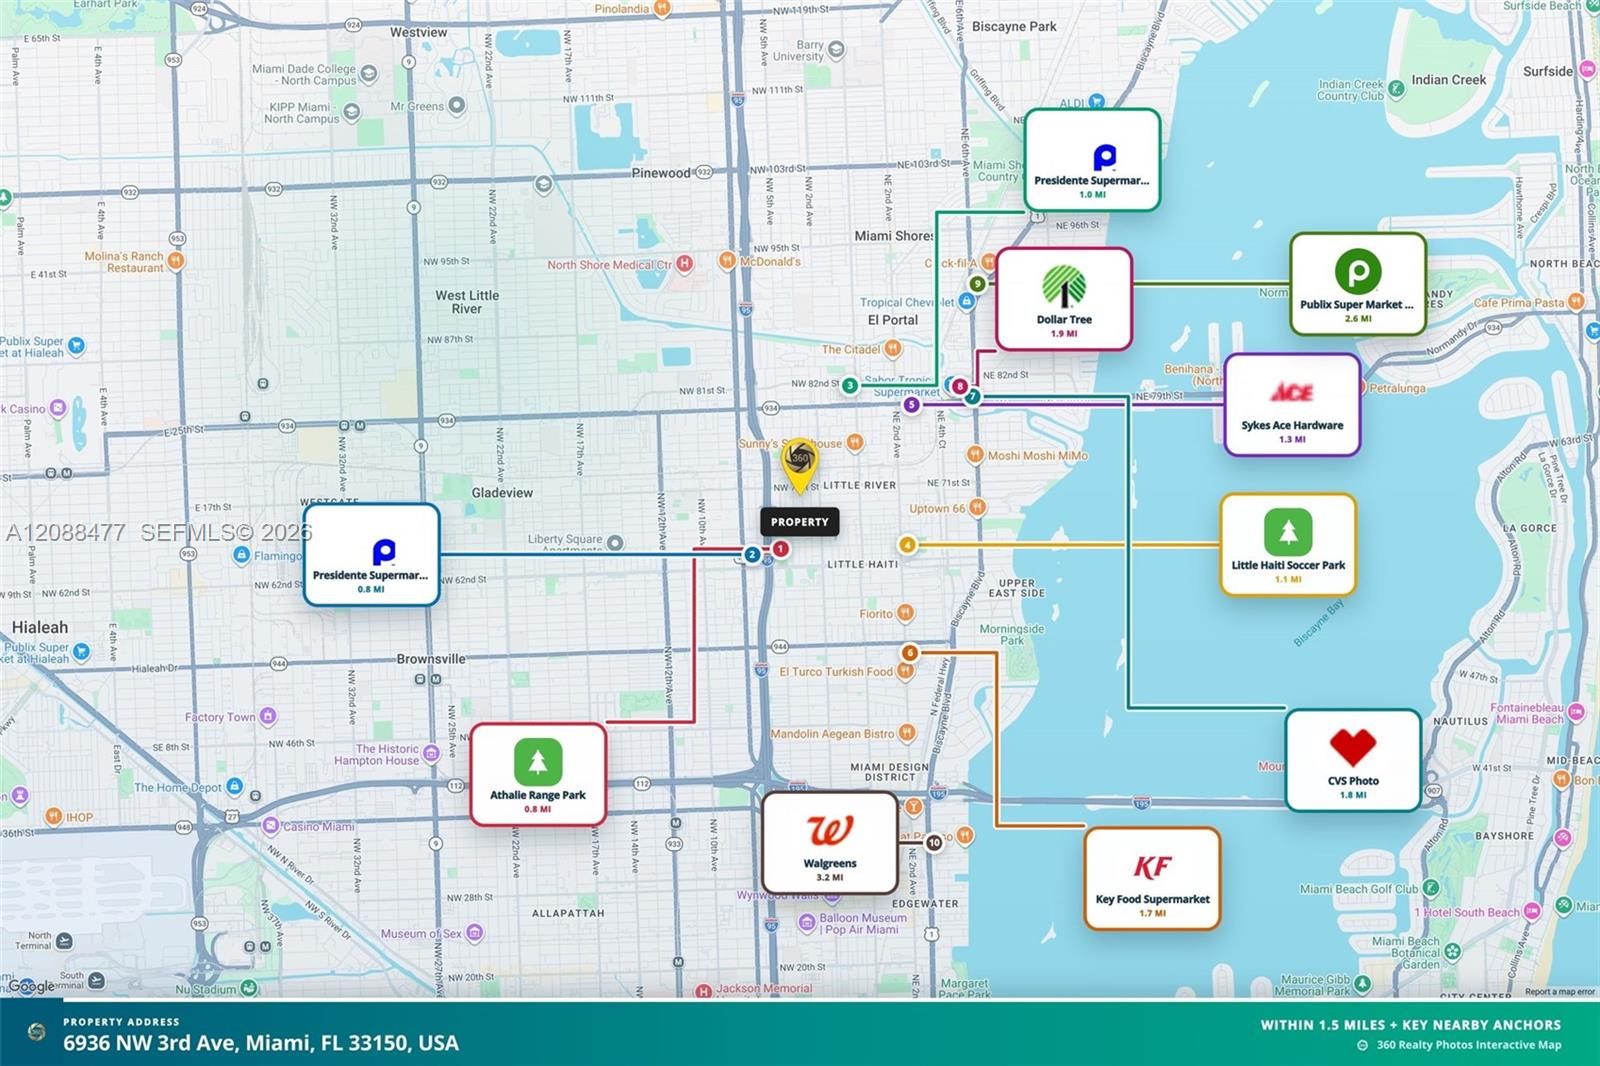Click The Home Depot shopping pin
This screenshot has width=1600, height=1066.
233,787
